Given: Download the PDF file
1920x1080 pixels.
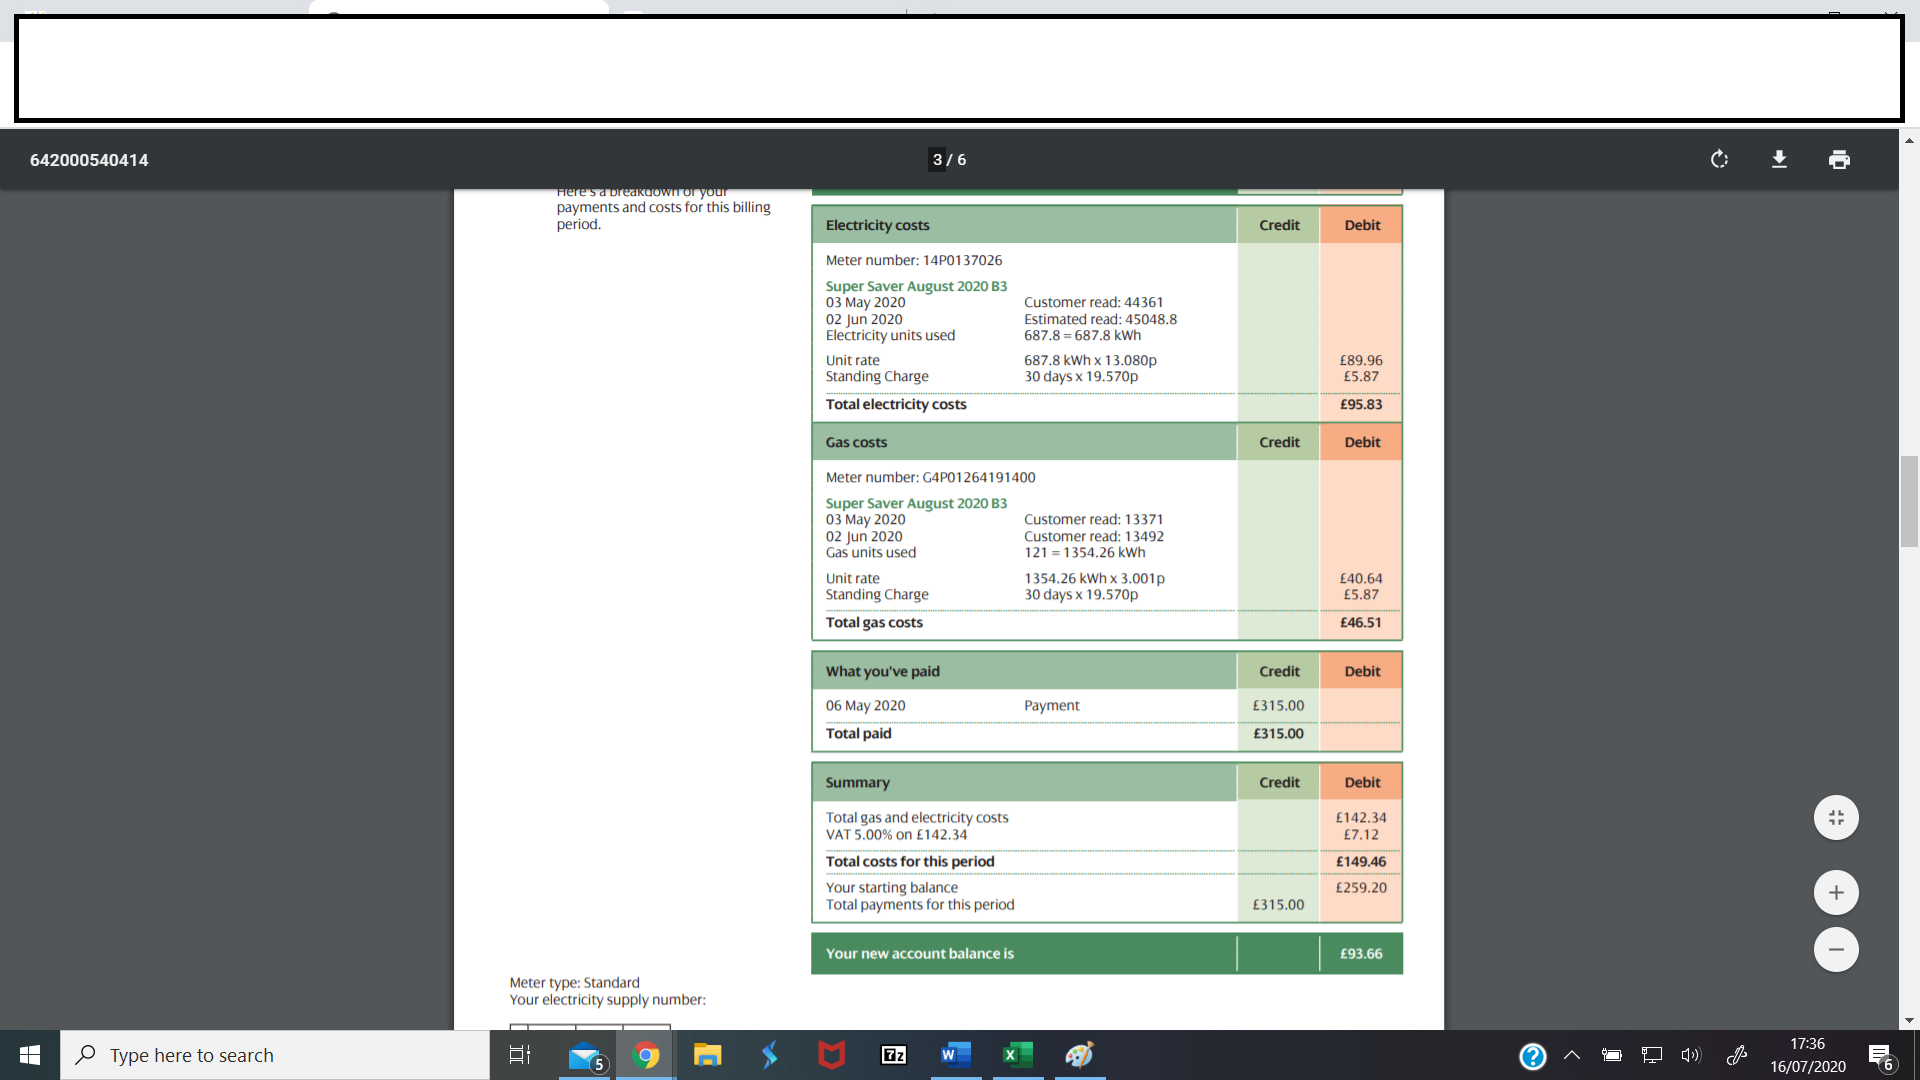Looking at the screenshot, I should pyautogui.click(x=1779, y=160).
